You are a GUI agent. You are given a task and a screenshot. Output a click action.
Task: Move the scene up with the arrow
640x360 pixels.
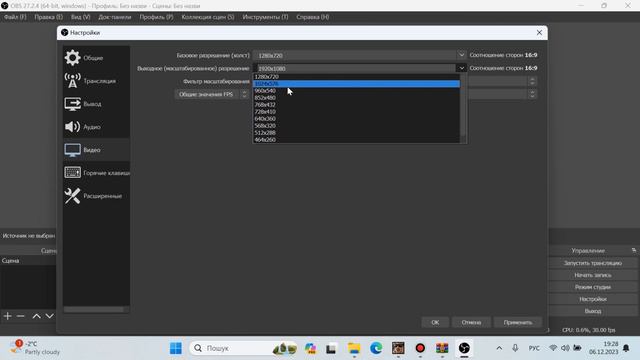click(36, 316)
